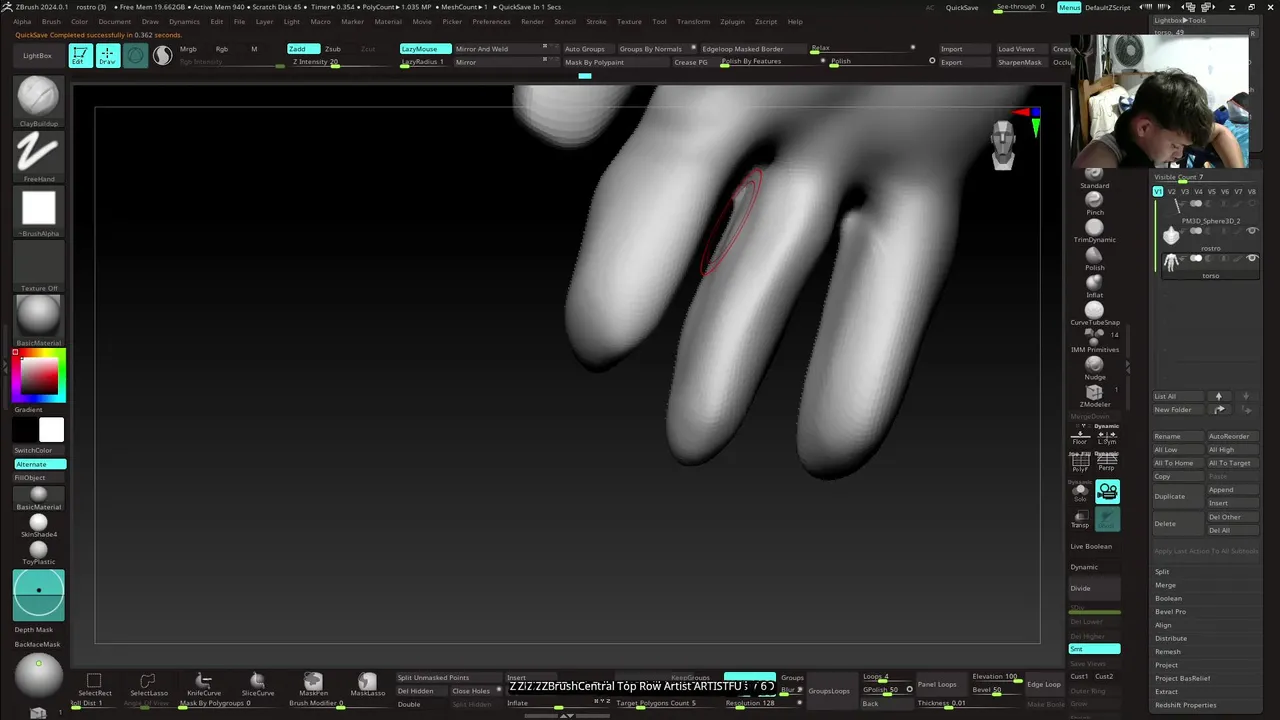This screenshot has width=1280, height=720.
Task: Expand the Remesh section
Action: [x=1168, y=652]
